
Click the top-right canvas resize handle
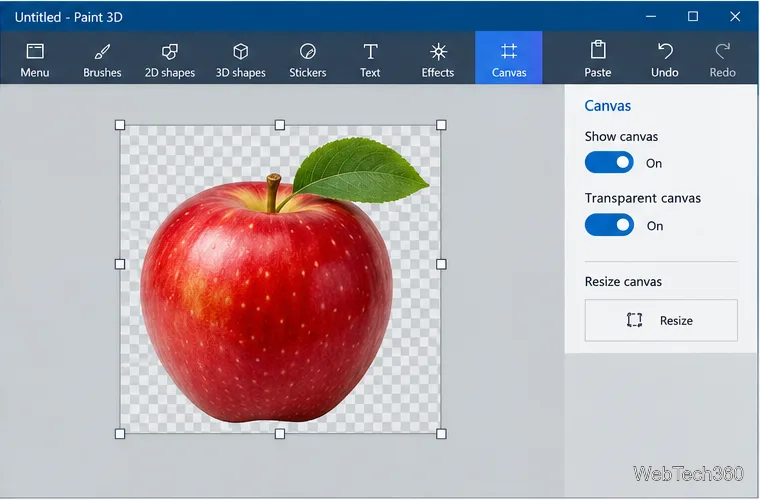pos(441,125)
